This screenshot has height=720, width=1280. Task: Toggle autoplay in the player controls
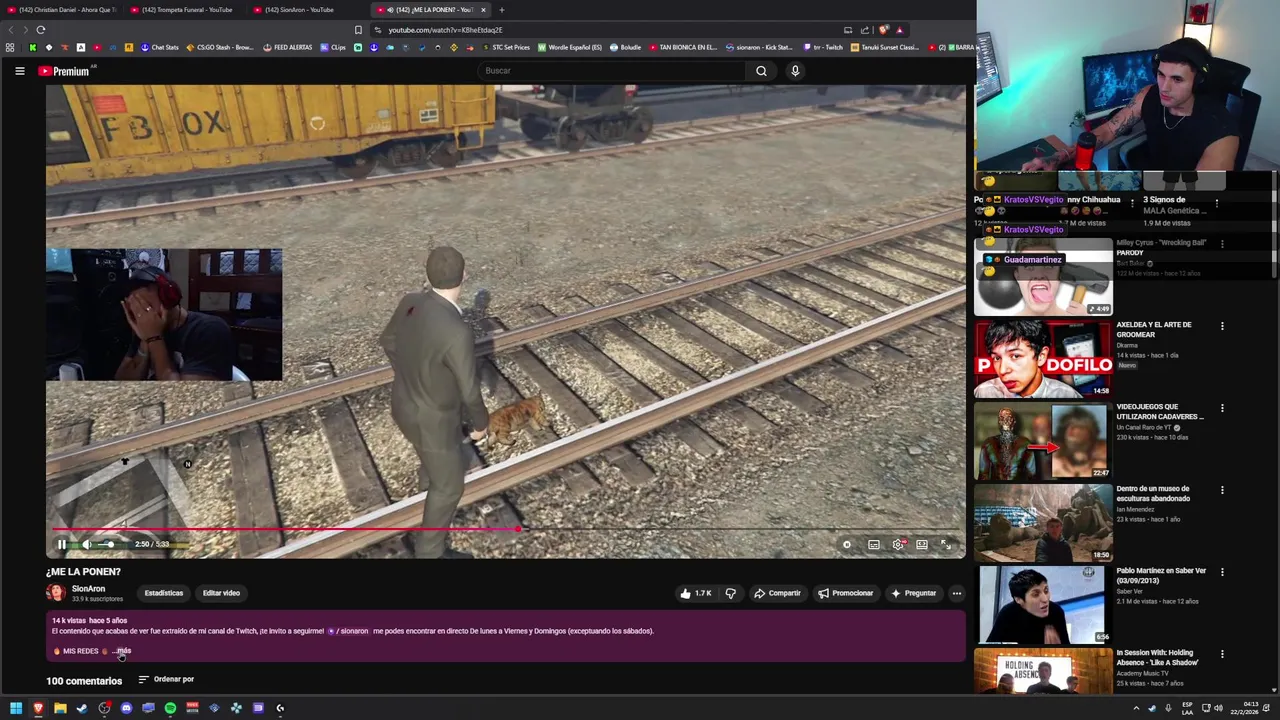coord(847,545)
